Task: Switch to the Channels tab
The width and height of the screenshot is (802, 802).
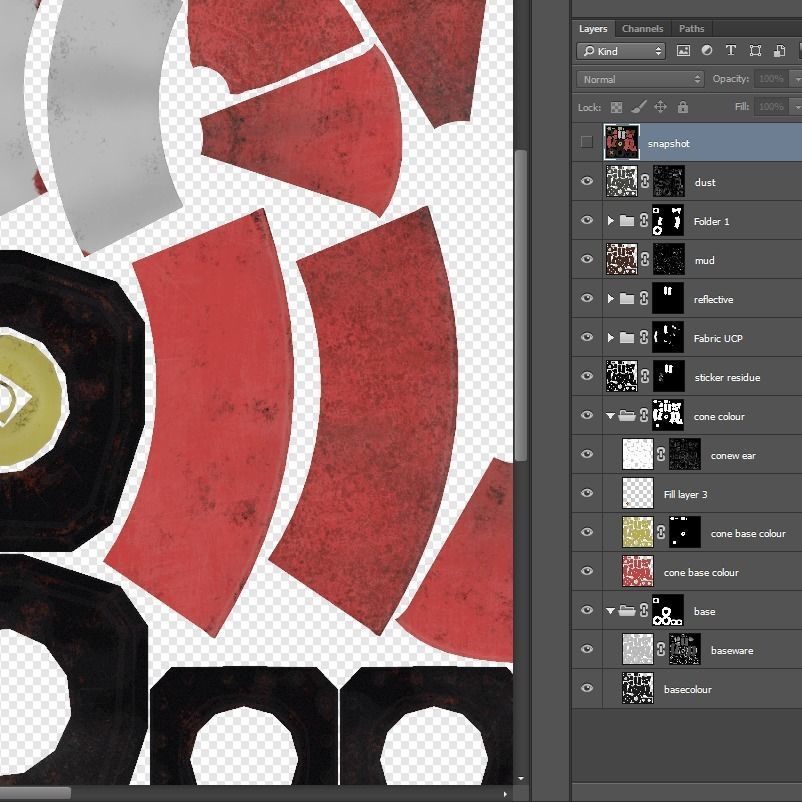Action: [642, 29]
